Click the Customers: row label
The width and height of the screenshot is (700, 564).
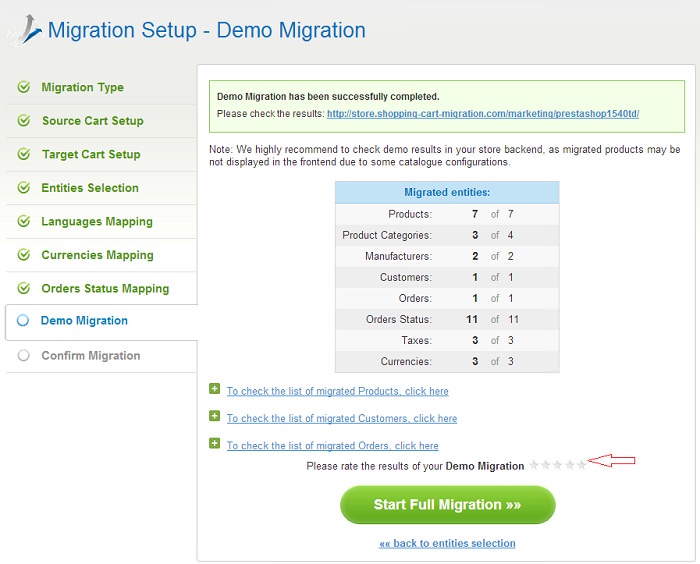[406, 277]
